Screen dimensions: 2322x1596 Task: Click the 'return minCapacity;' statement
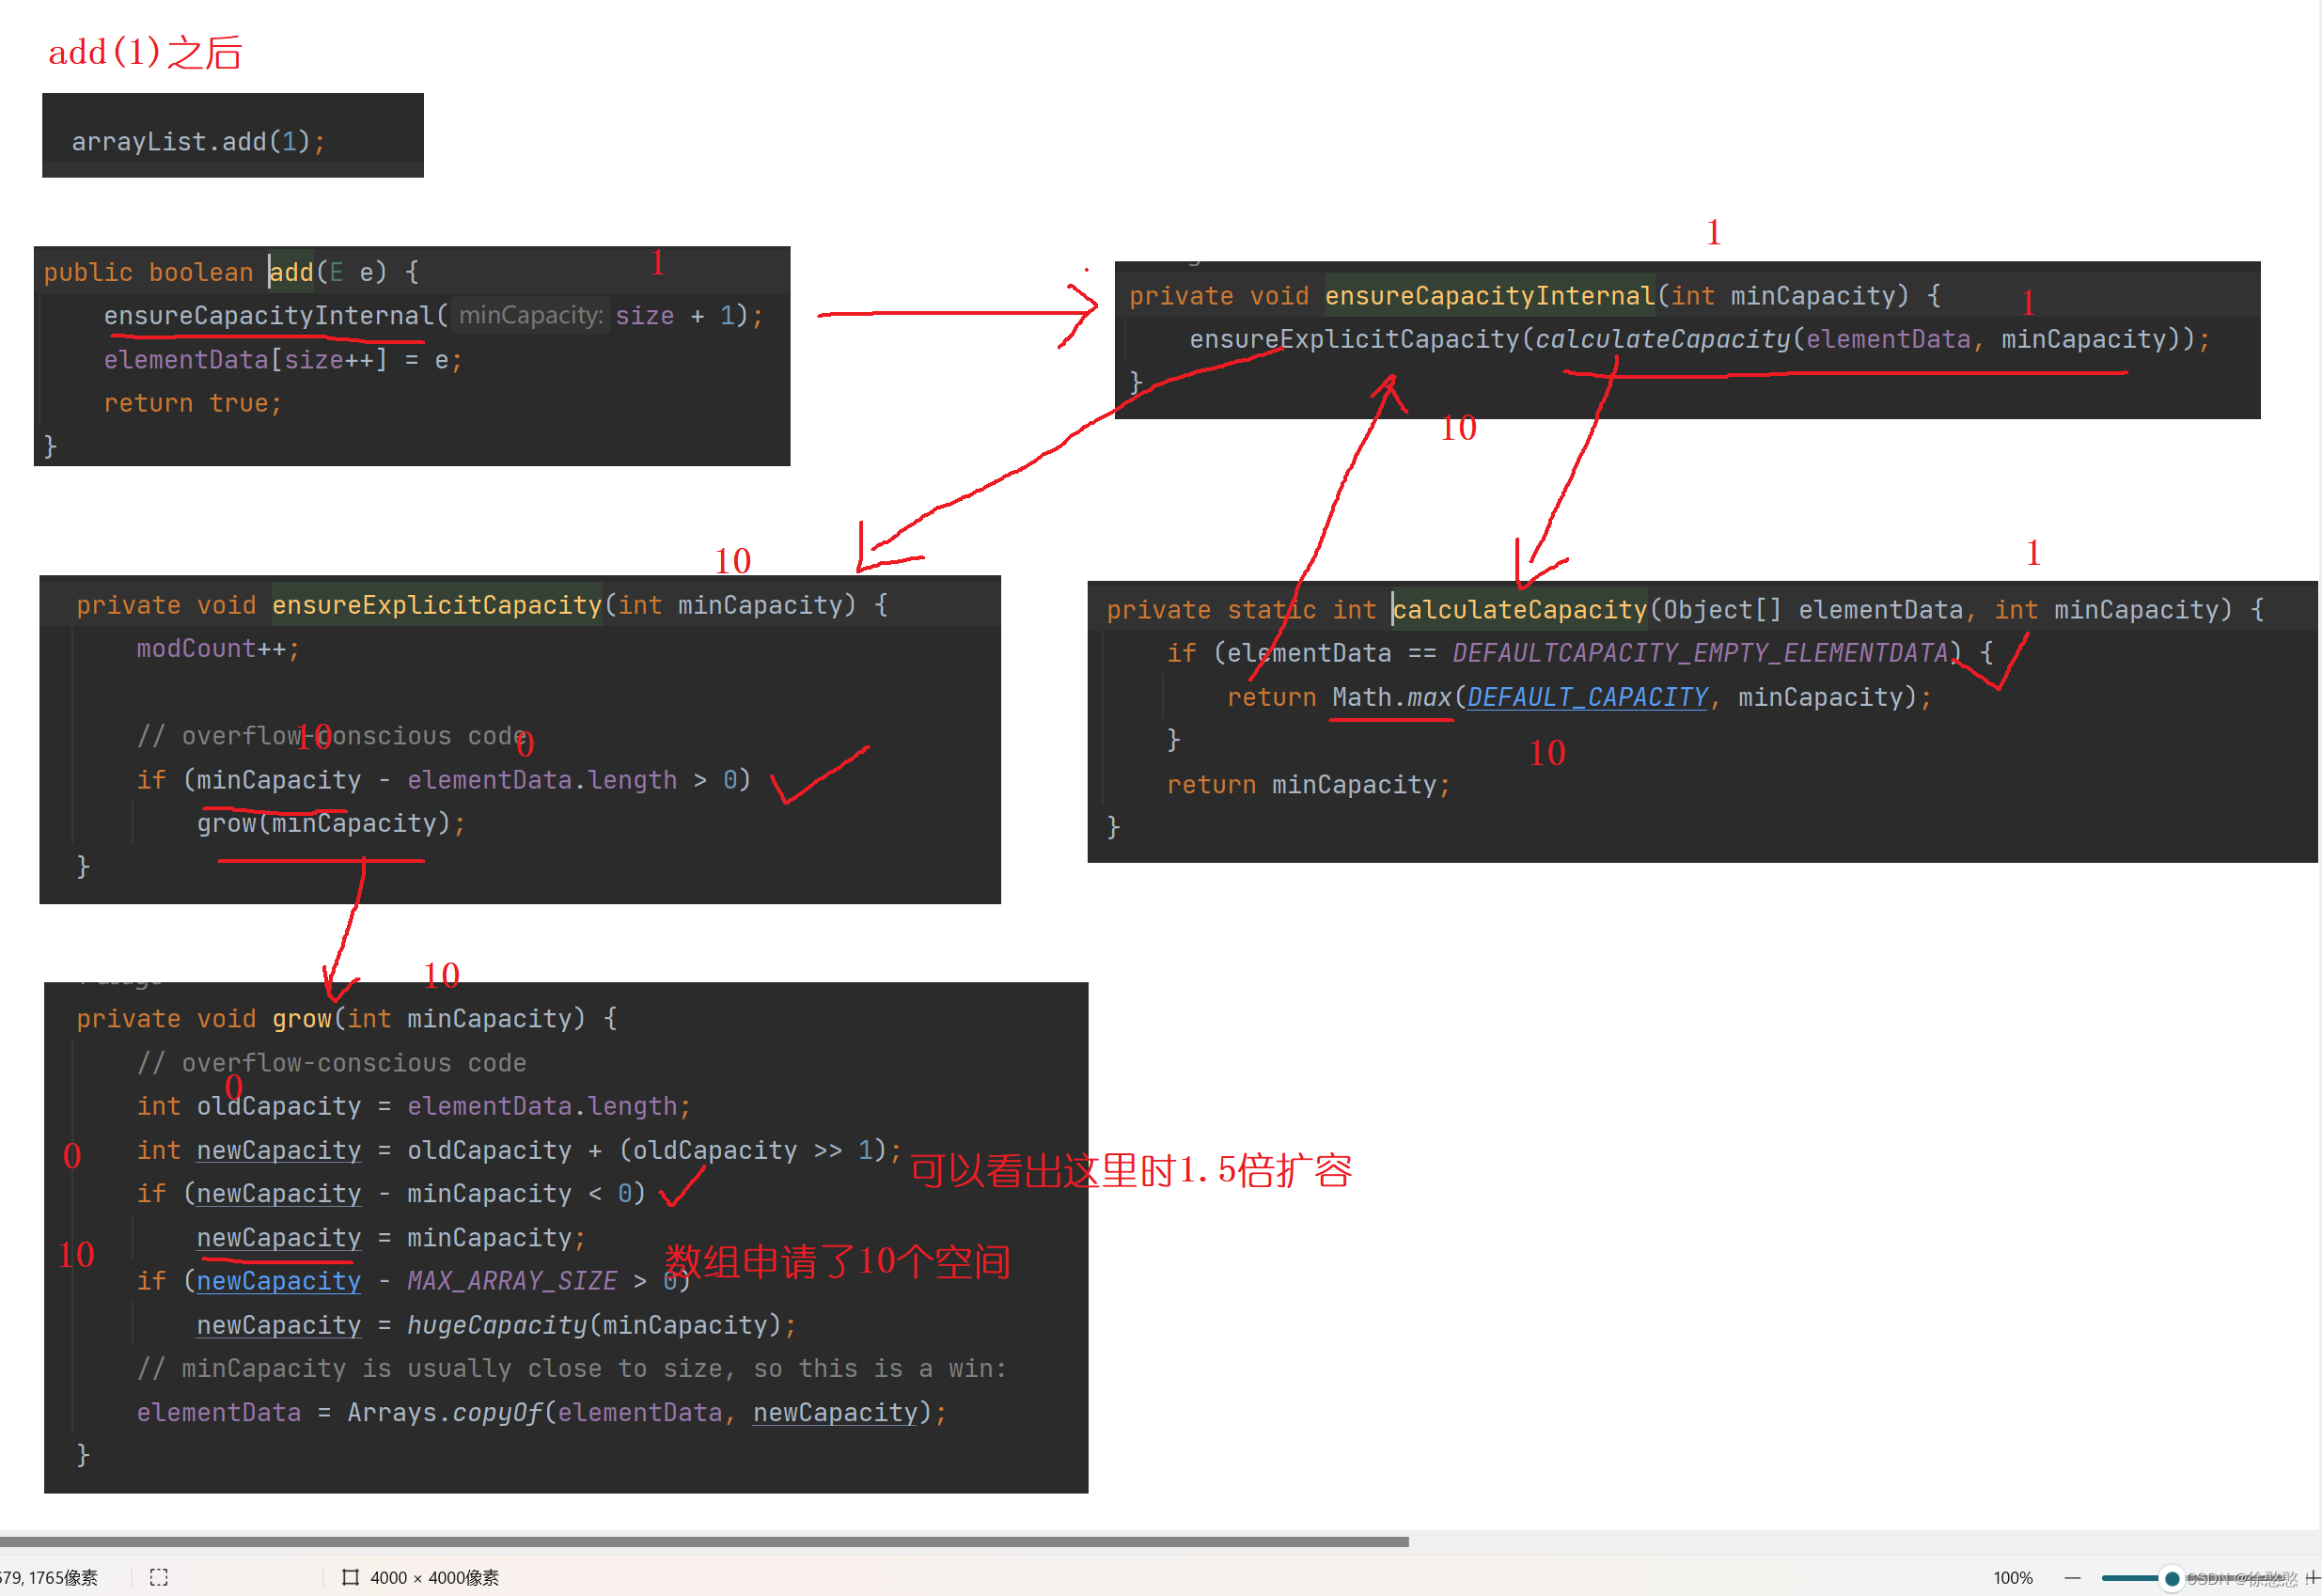tap(1308, 784)
